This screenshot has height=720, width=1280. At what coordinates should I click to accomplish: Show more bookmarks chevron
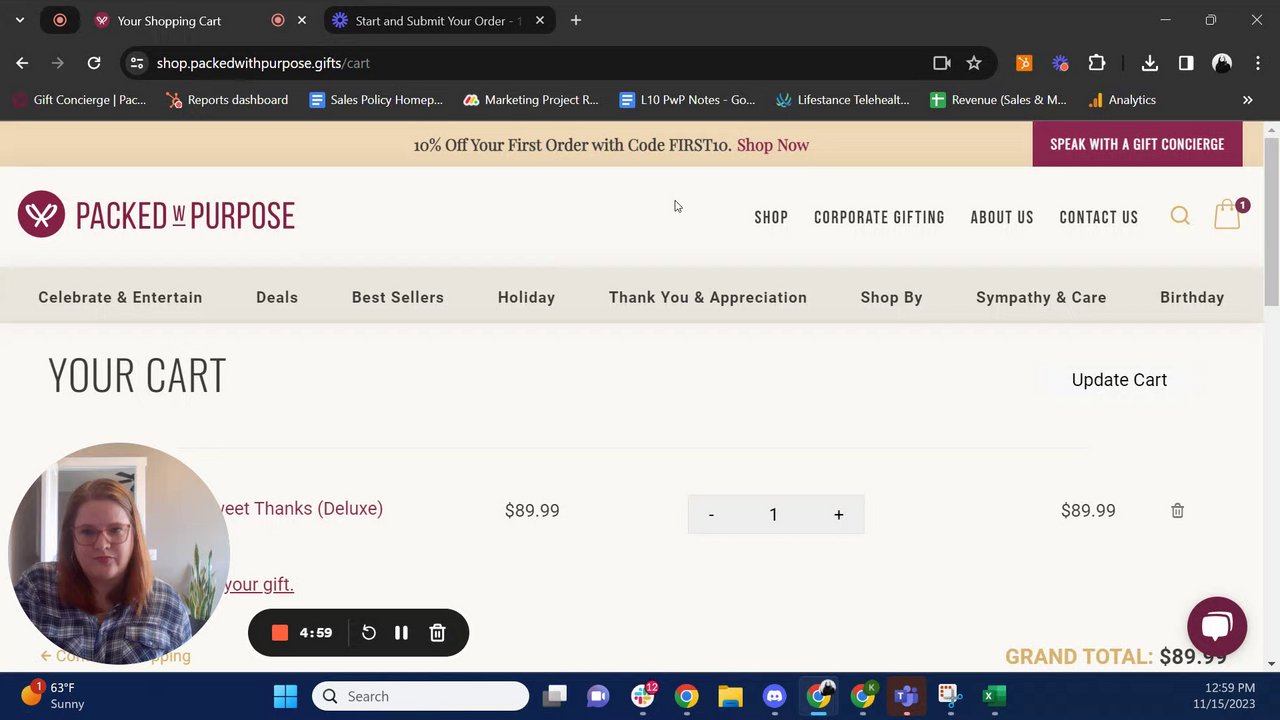click(x=1247, y=100)
